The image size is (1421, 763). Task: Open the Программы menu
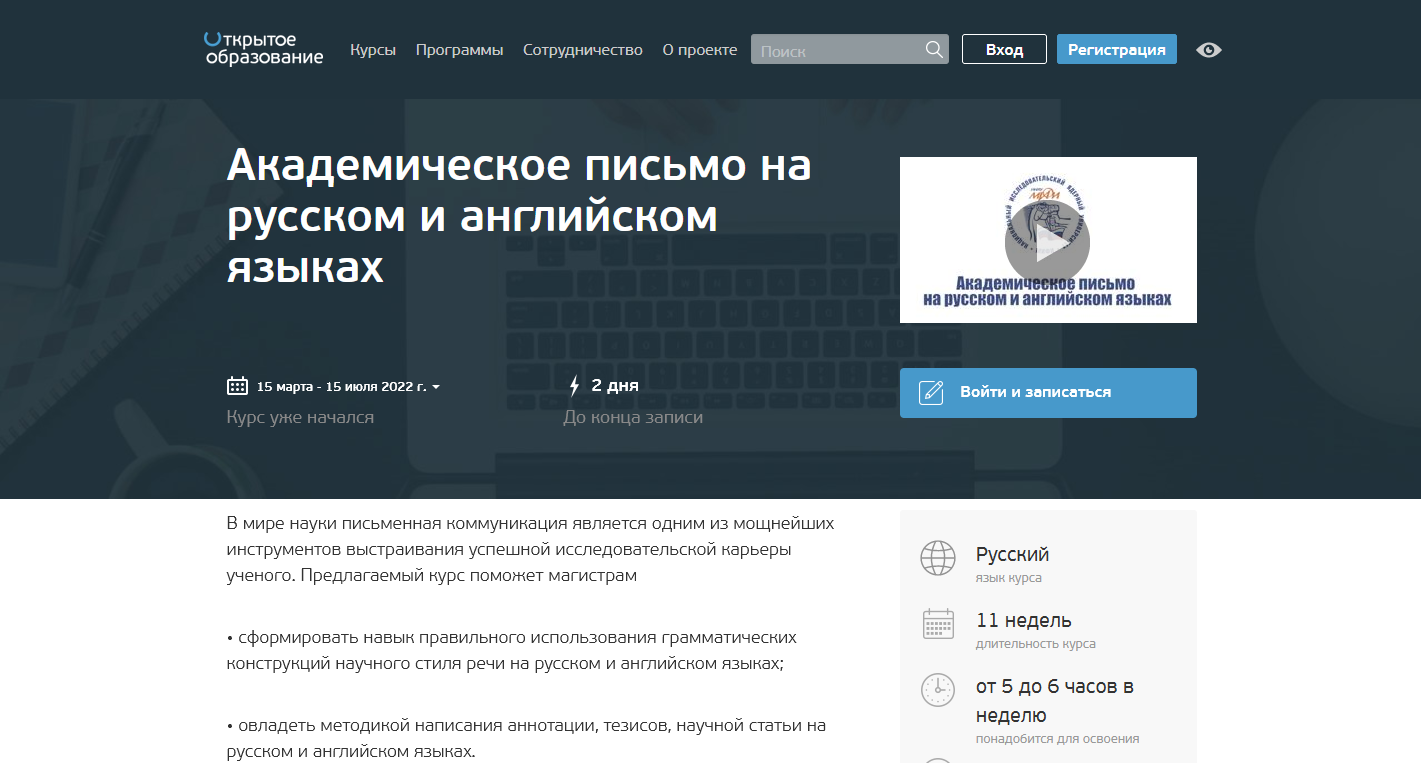pos(458,48)
